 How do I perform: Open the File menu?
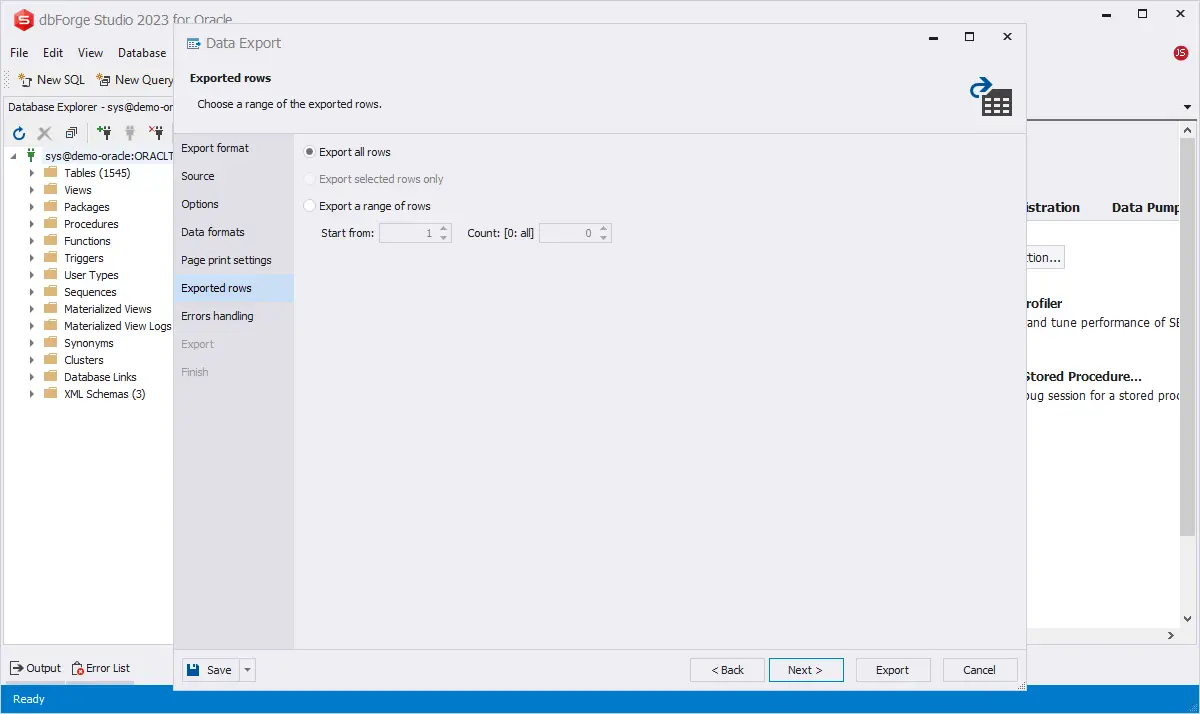19,53
